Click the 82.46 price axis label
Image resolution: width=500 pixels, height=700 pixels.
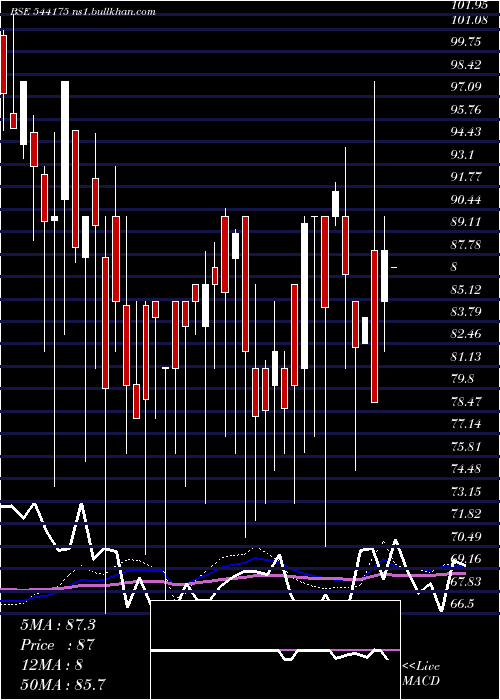tap(467, 334)
